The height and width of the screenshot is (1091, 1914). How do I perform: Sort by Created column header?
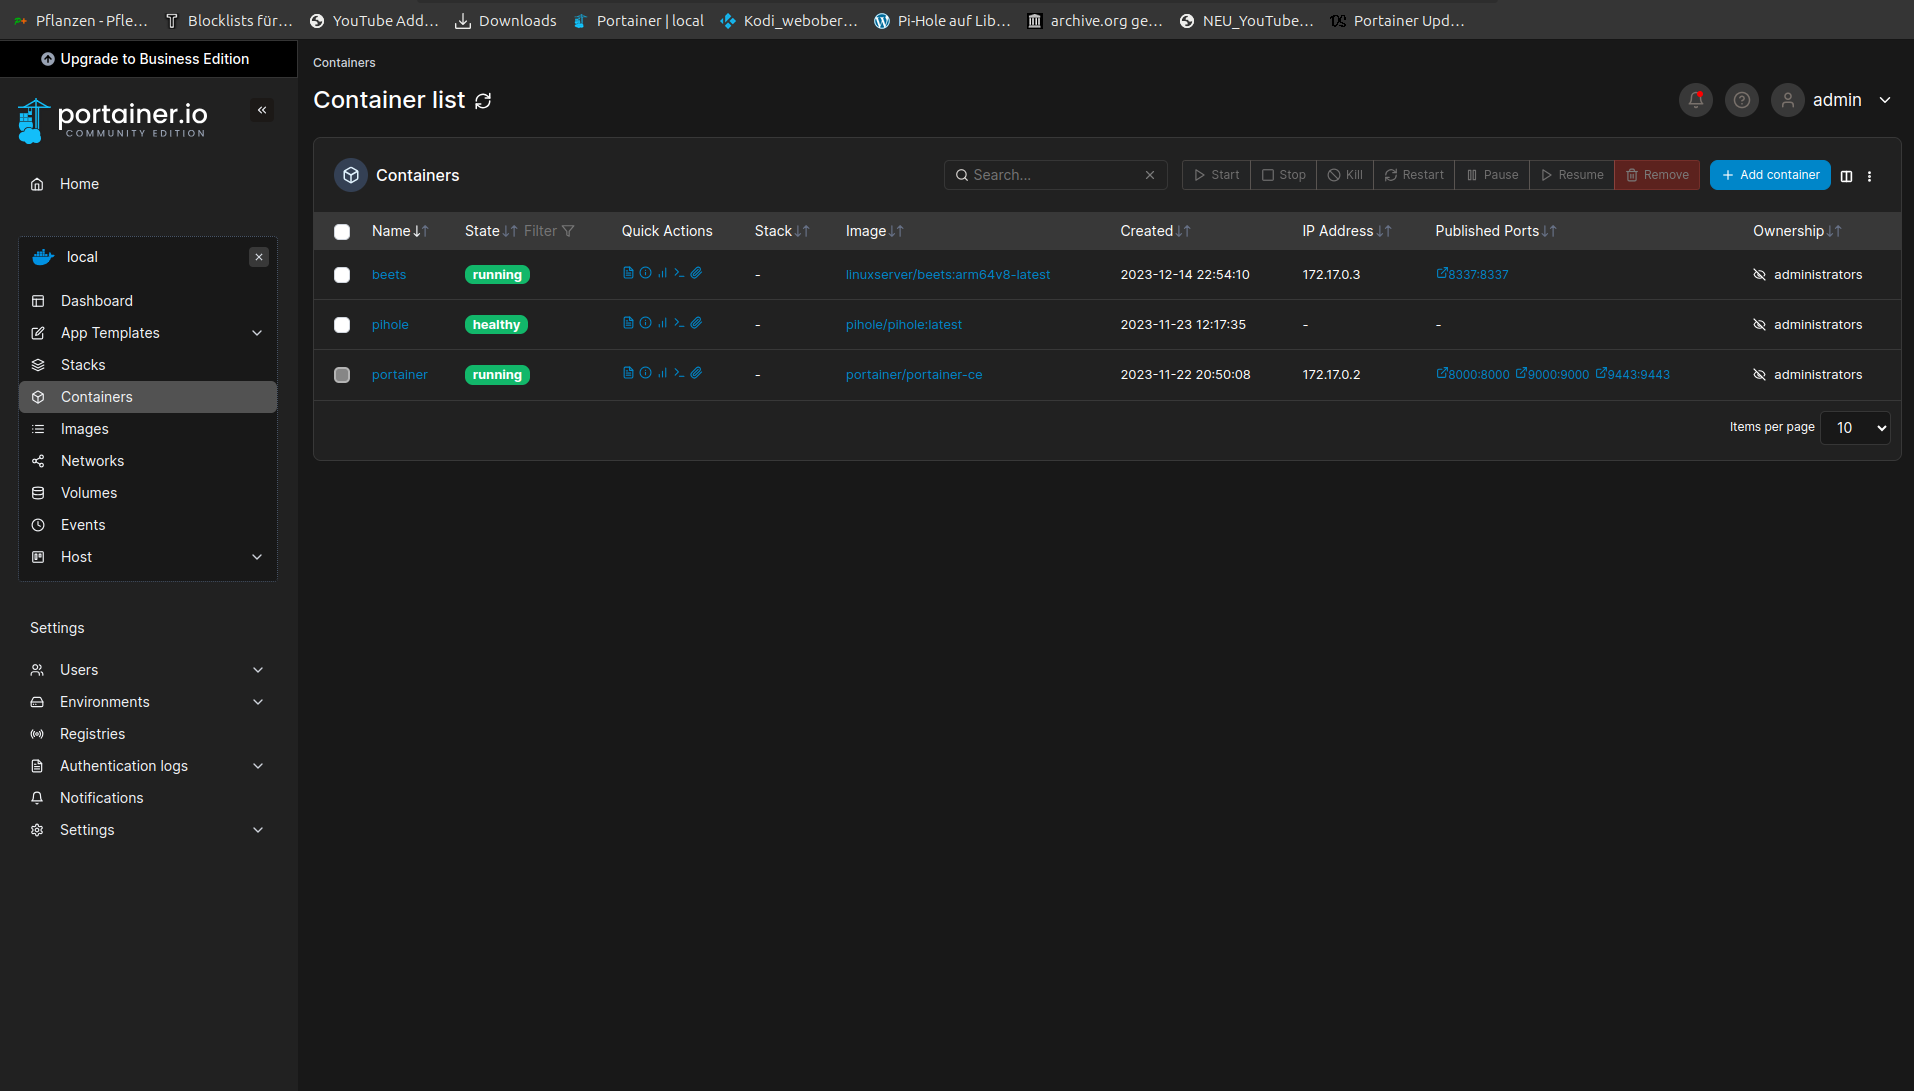tap(1155, 231)
